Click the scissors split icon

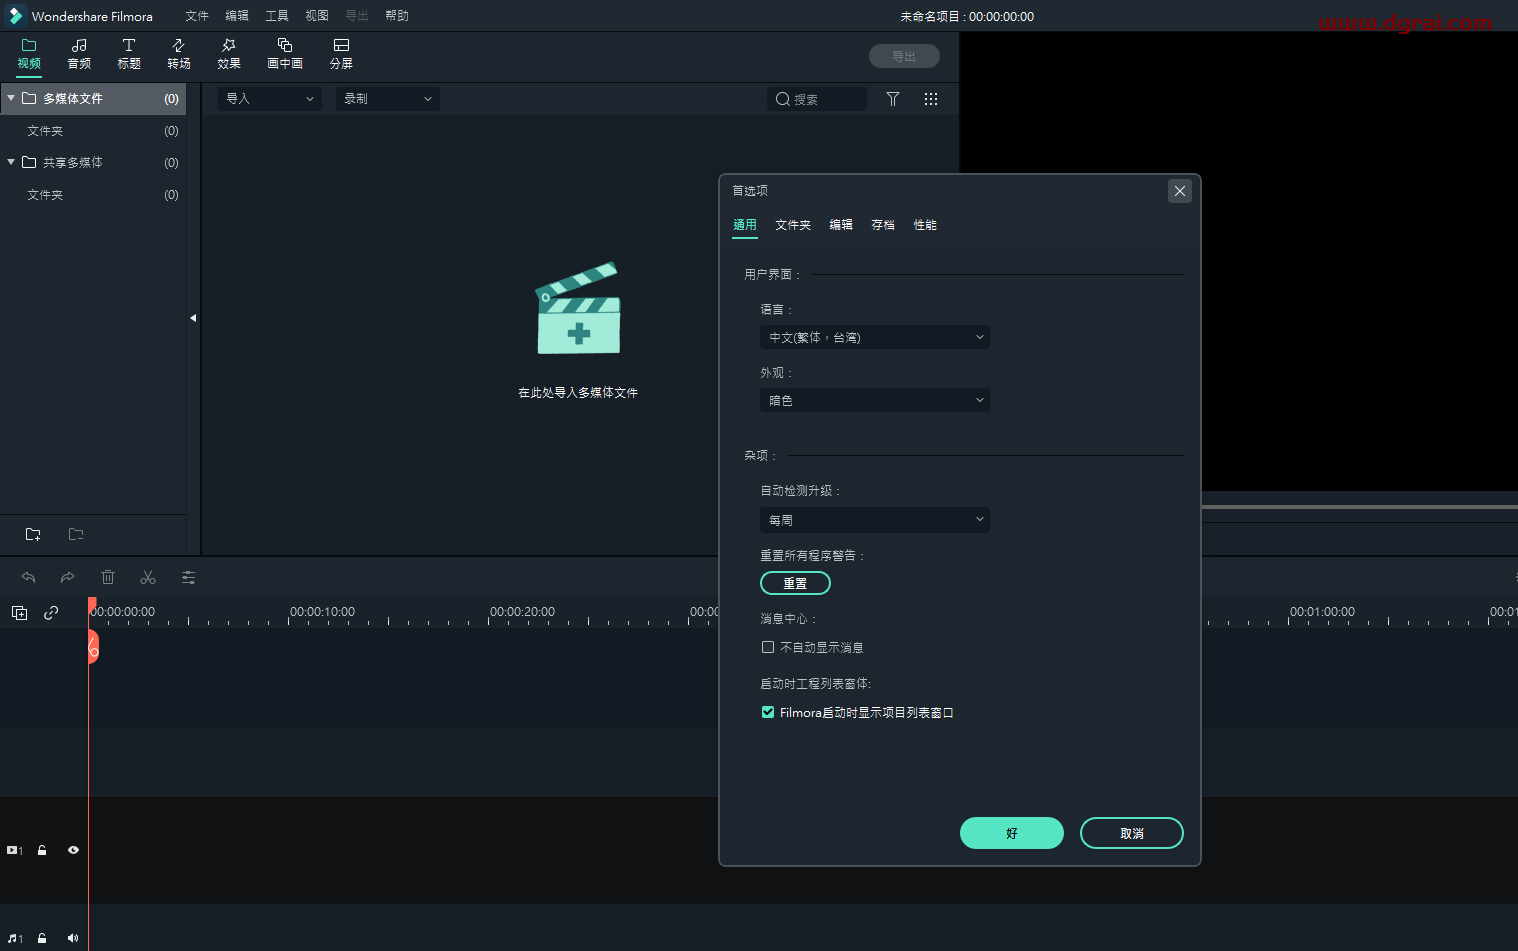tap(148, 577)
